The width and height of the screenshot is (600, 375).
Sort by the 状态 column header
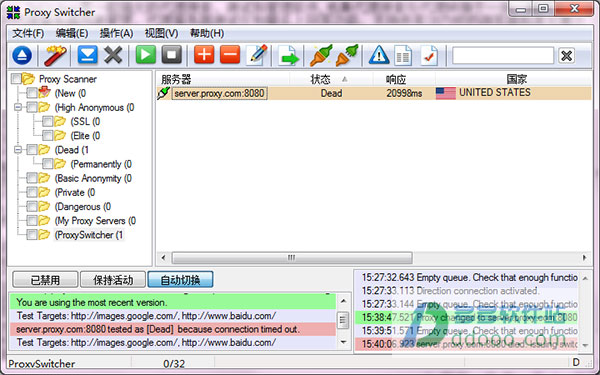pos(331,79)
